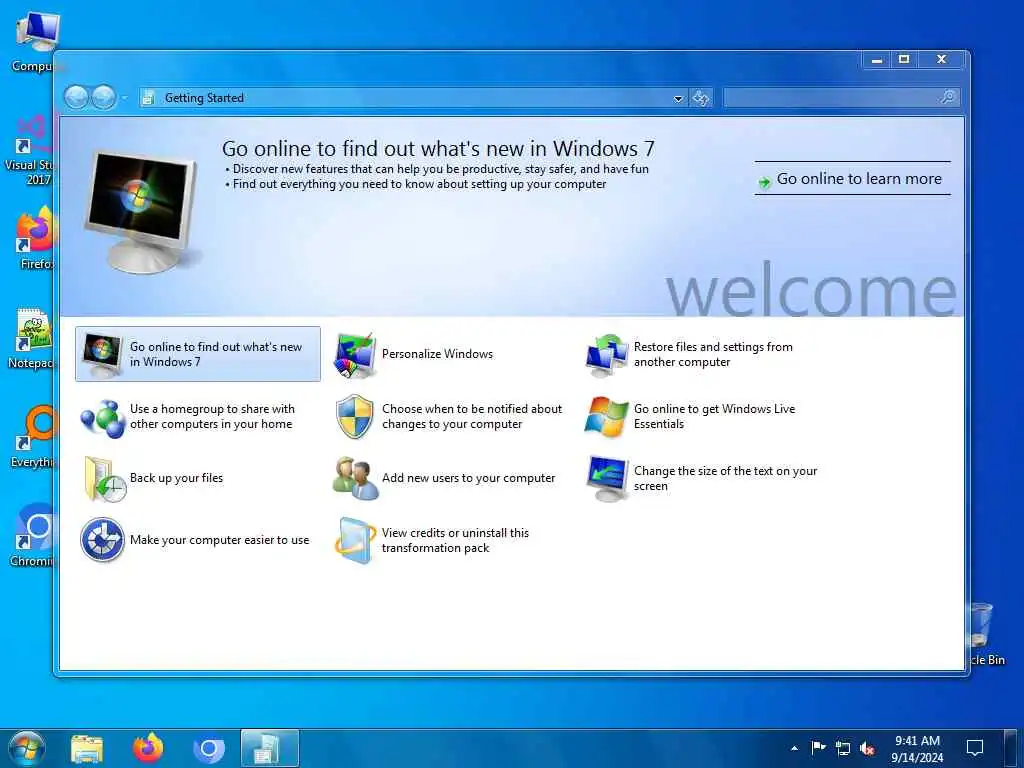Click the refresh icon beside address bar

701,98
